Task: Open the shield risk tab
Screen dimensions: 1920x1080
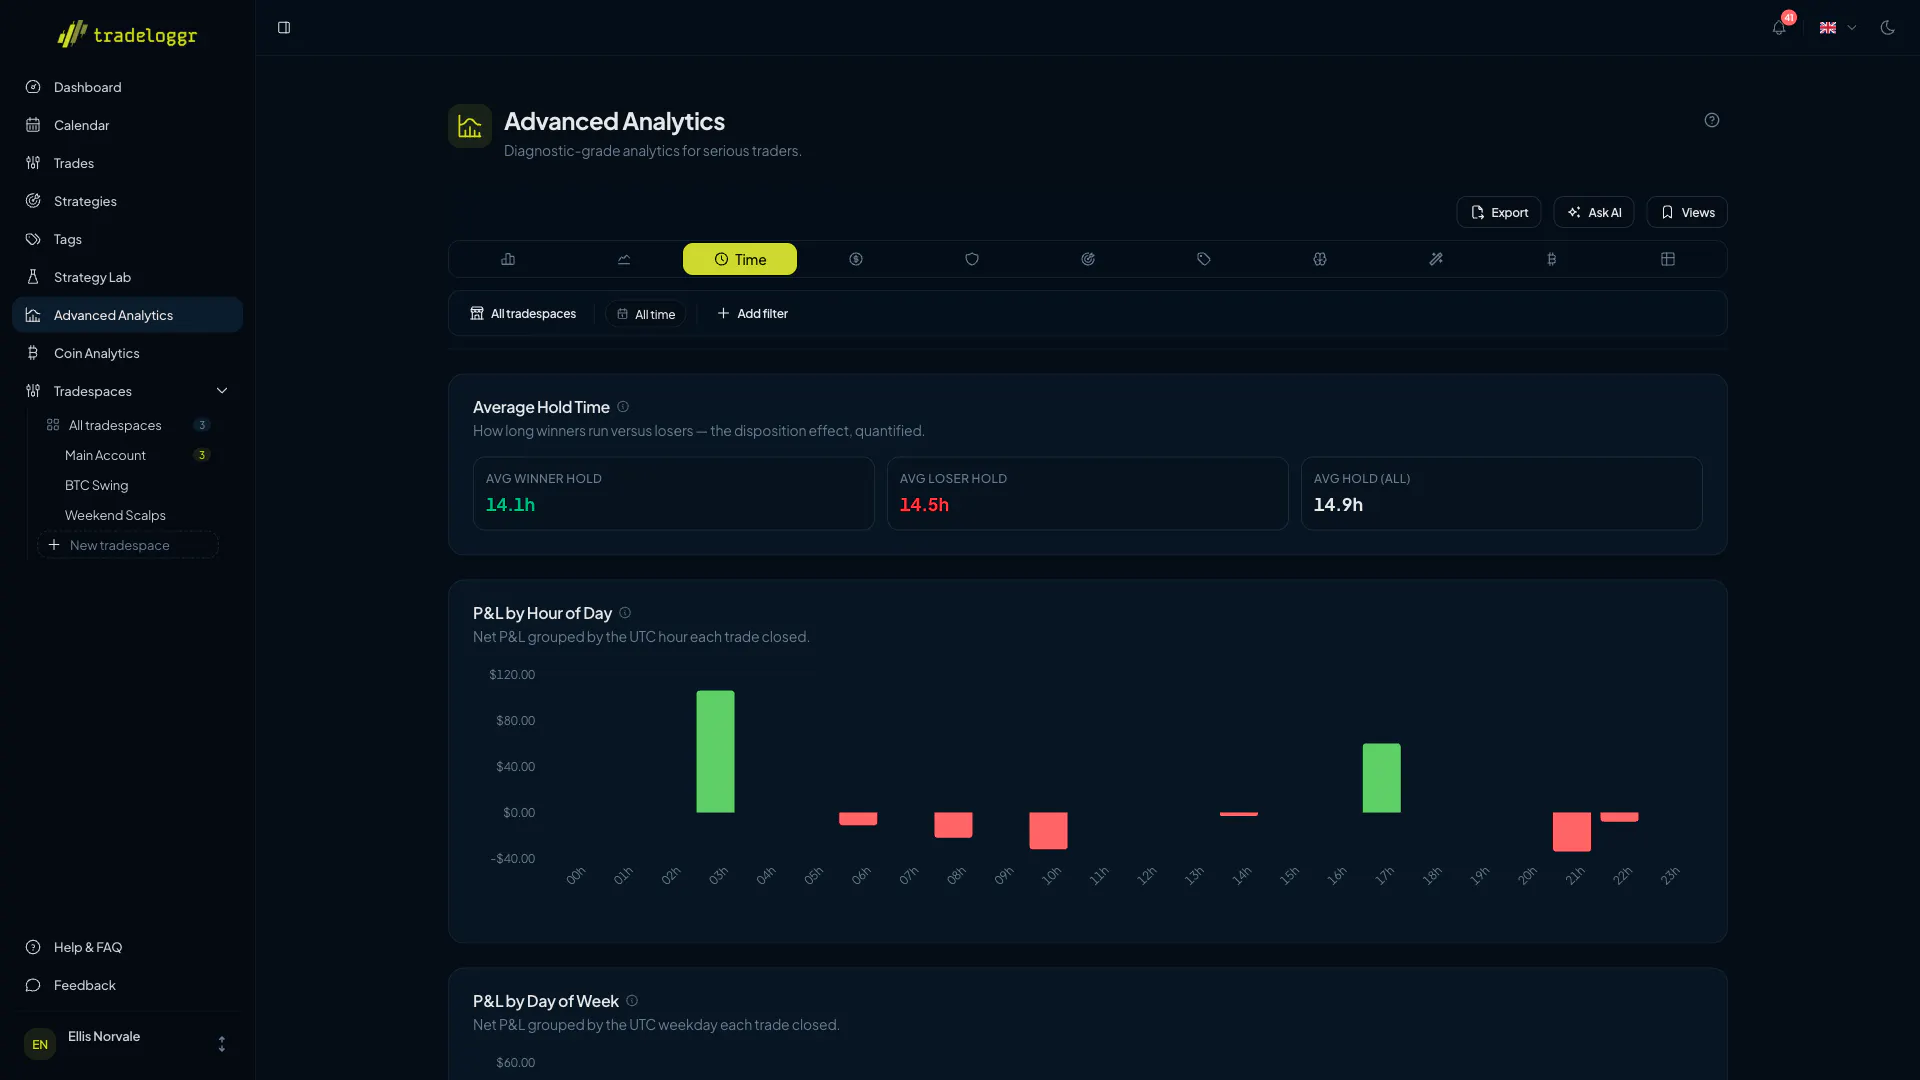Action: click(x=972, y=259)
